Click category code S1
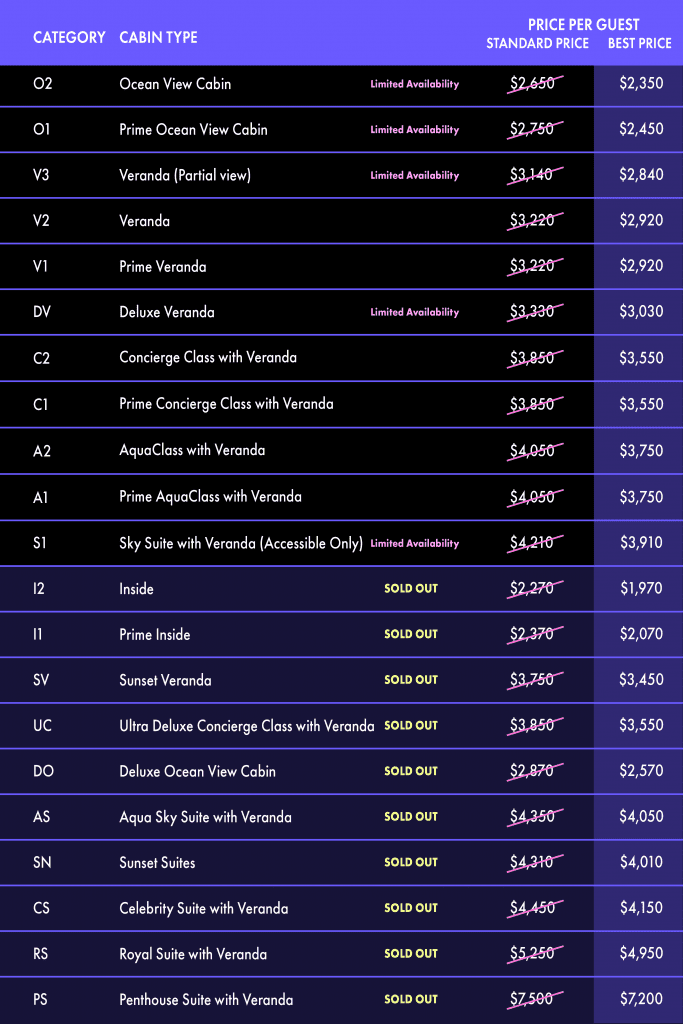 [41, 544]
